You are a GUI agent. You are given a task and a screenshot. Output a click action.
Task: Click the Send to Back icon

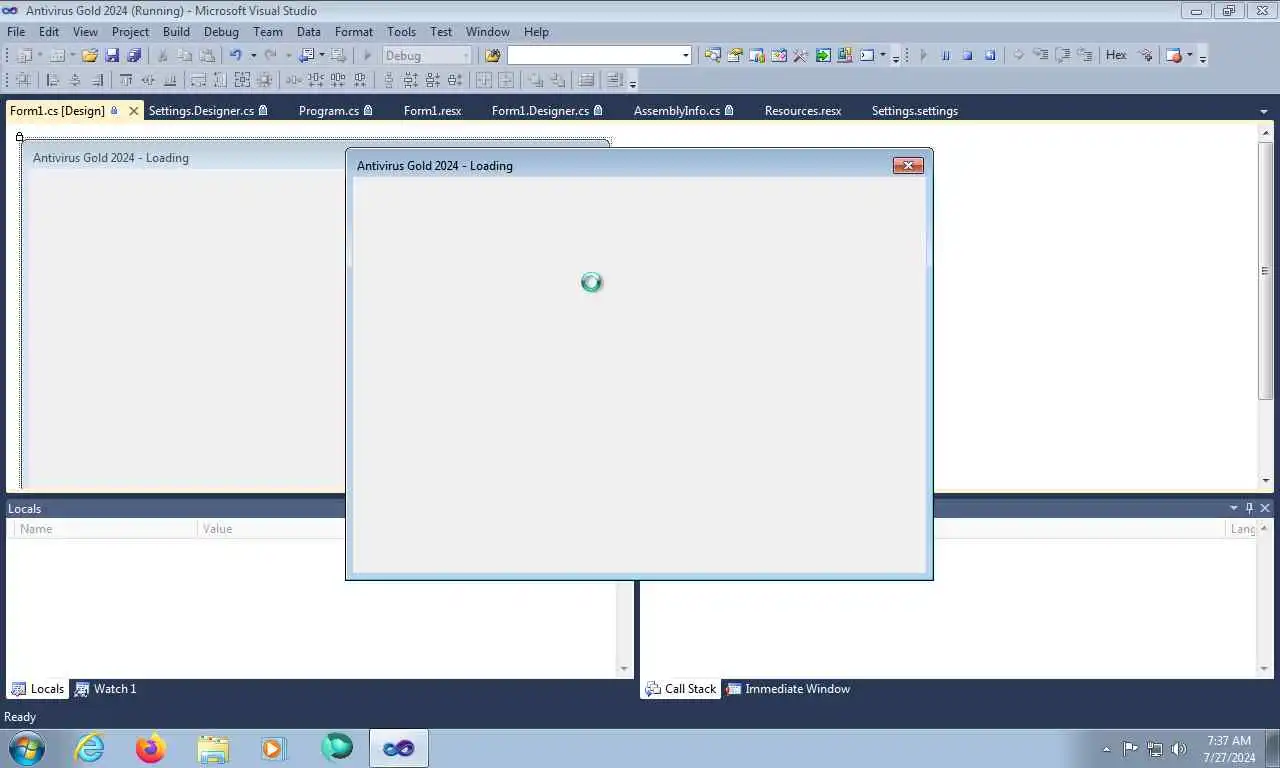(558, 80)
